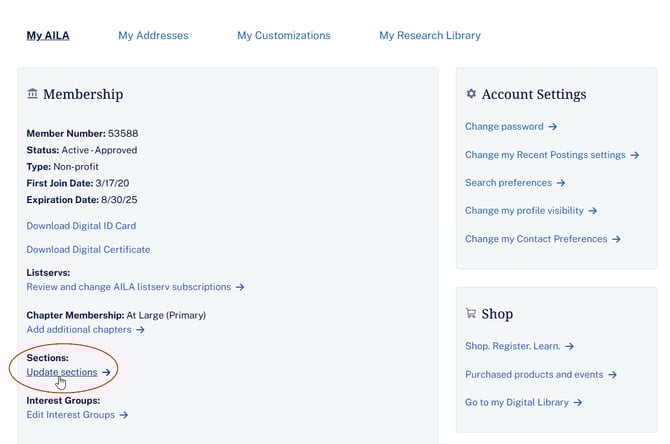Screen dimensions: 670x444
Task: Click arrow beside Edit Interest Groups
Action: 124,415
